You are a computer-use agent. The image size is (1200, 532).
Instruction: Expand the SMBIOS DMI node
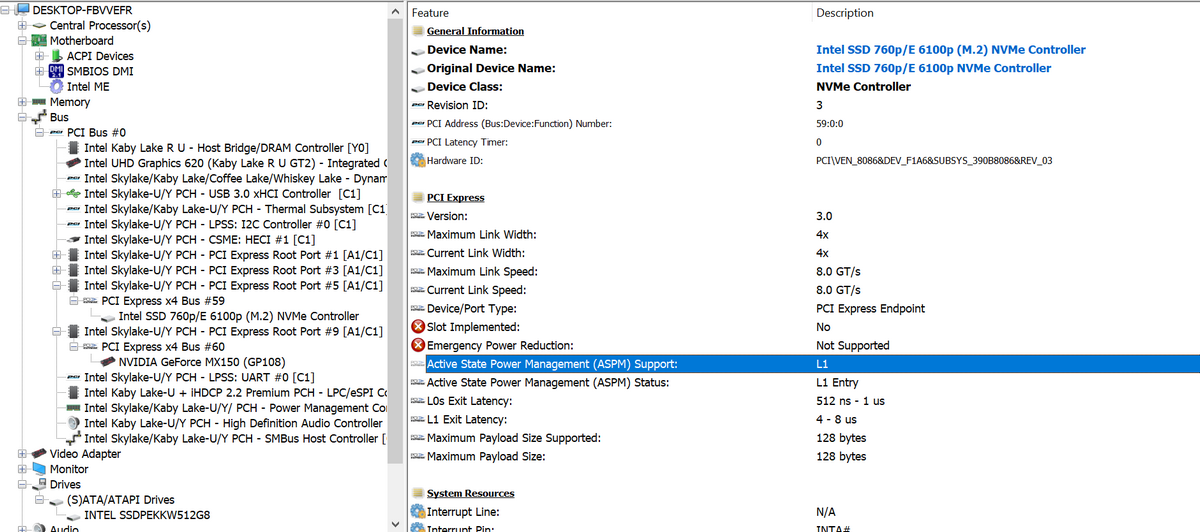tap(41, 71)
